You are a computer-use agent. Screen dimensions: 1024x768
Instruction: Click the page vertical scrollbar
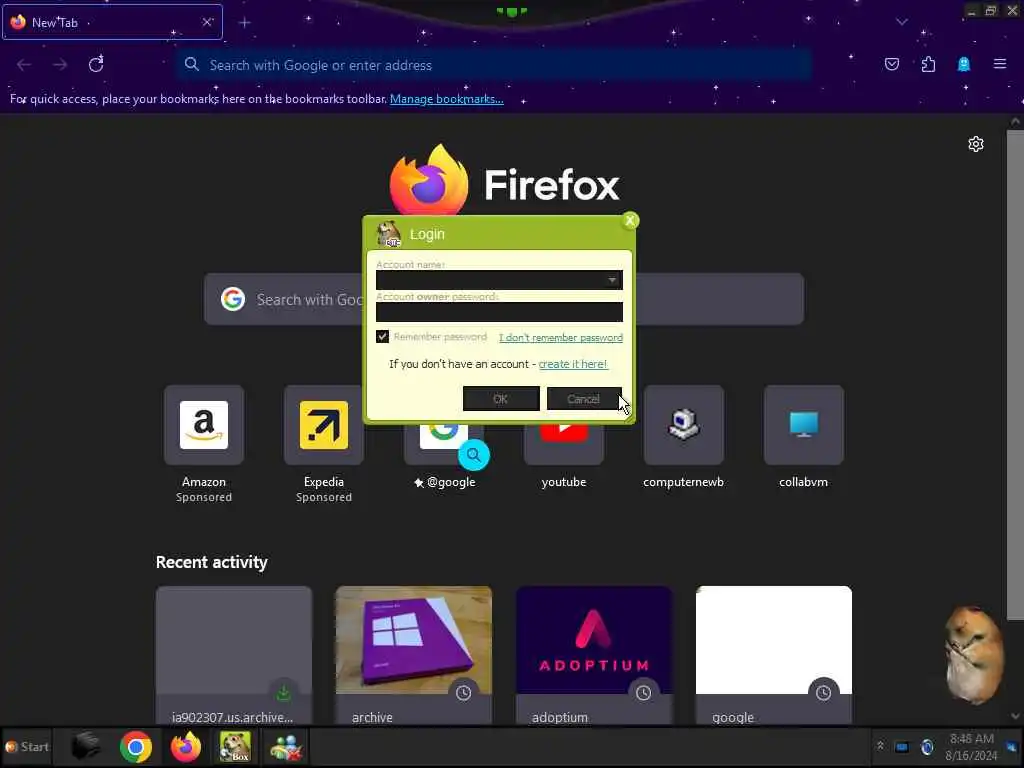click(x=1015, y=375)
